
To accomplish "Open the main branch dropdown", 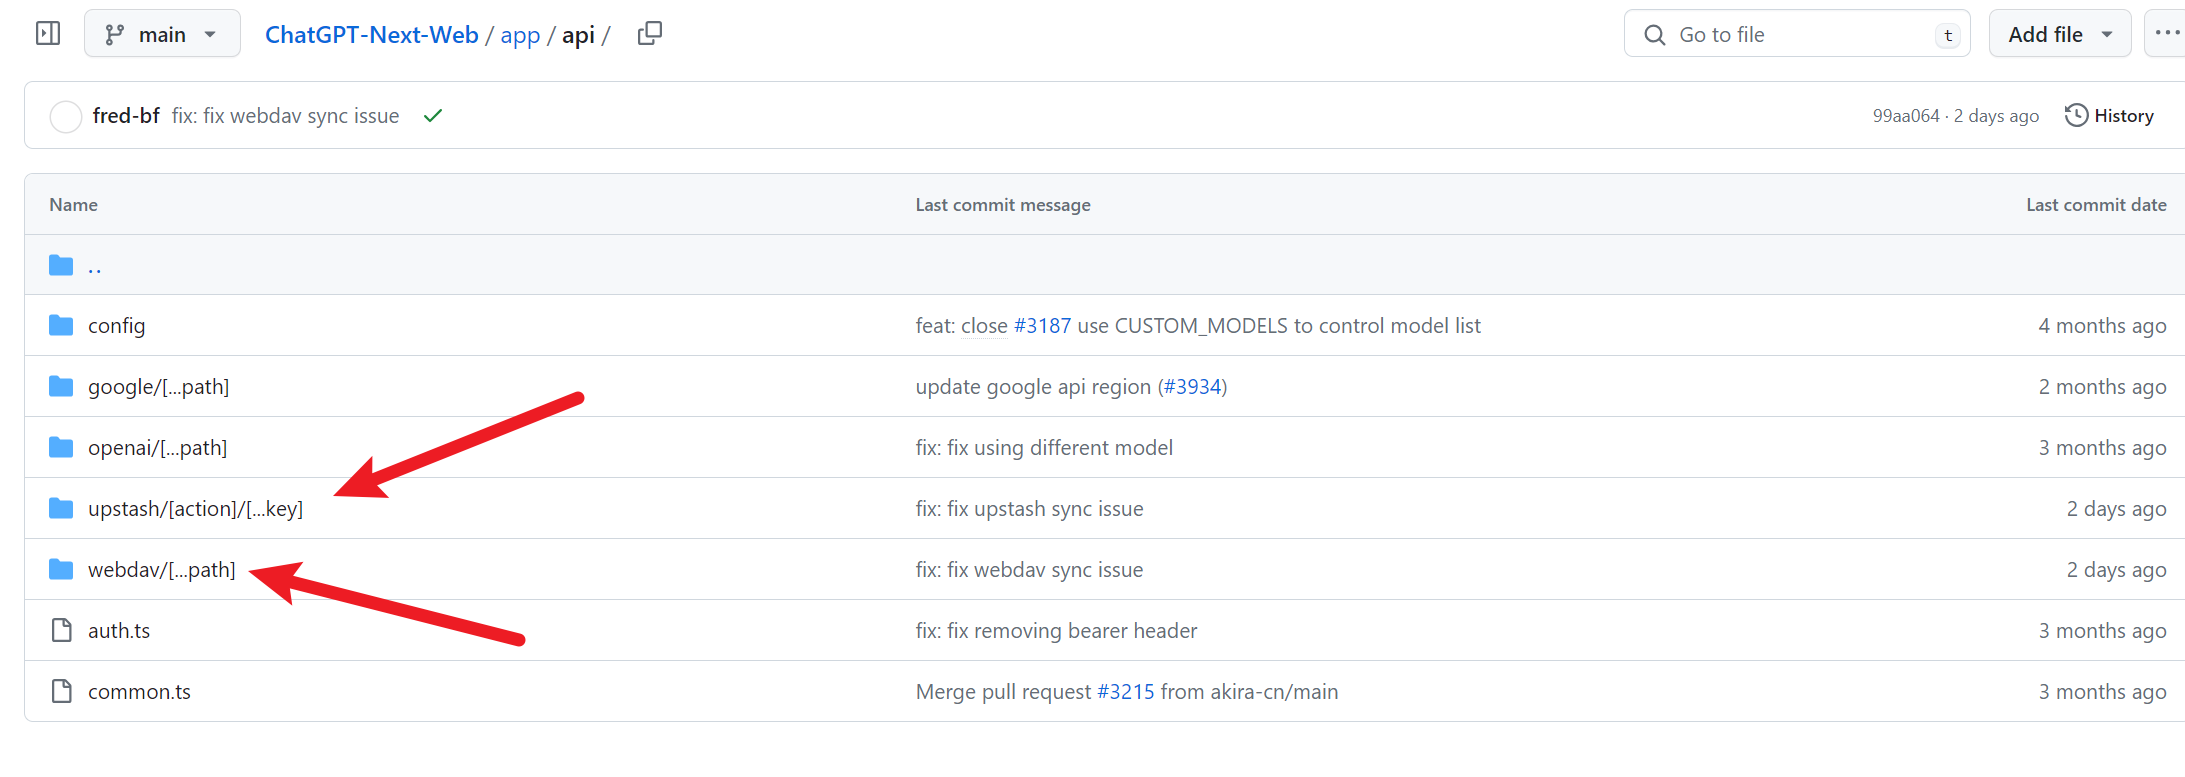I will (x=162, y=34).
